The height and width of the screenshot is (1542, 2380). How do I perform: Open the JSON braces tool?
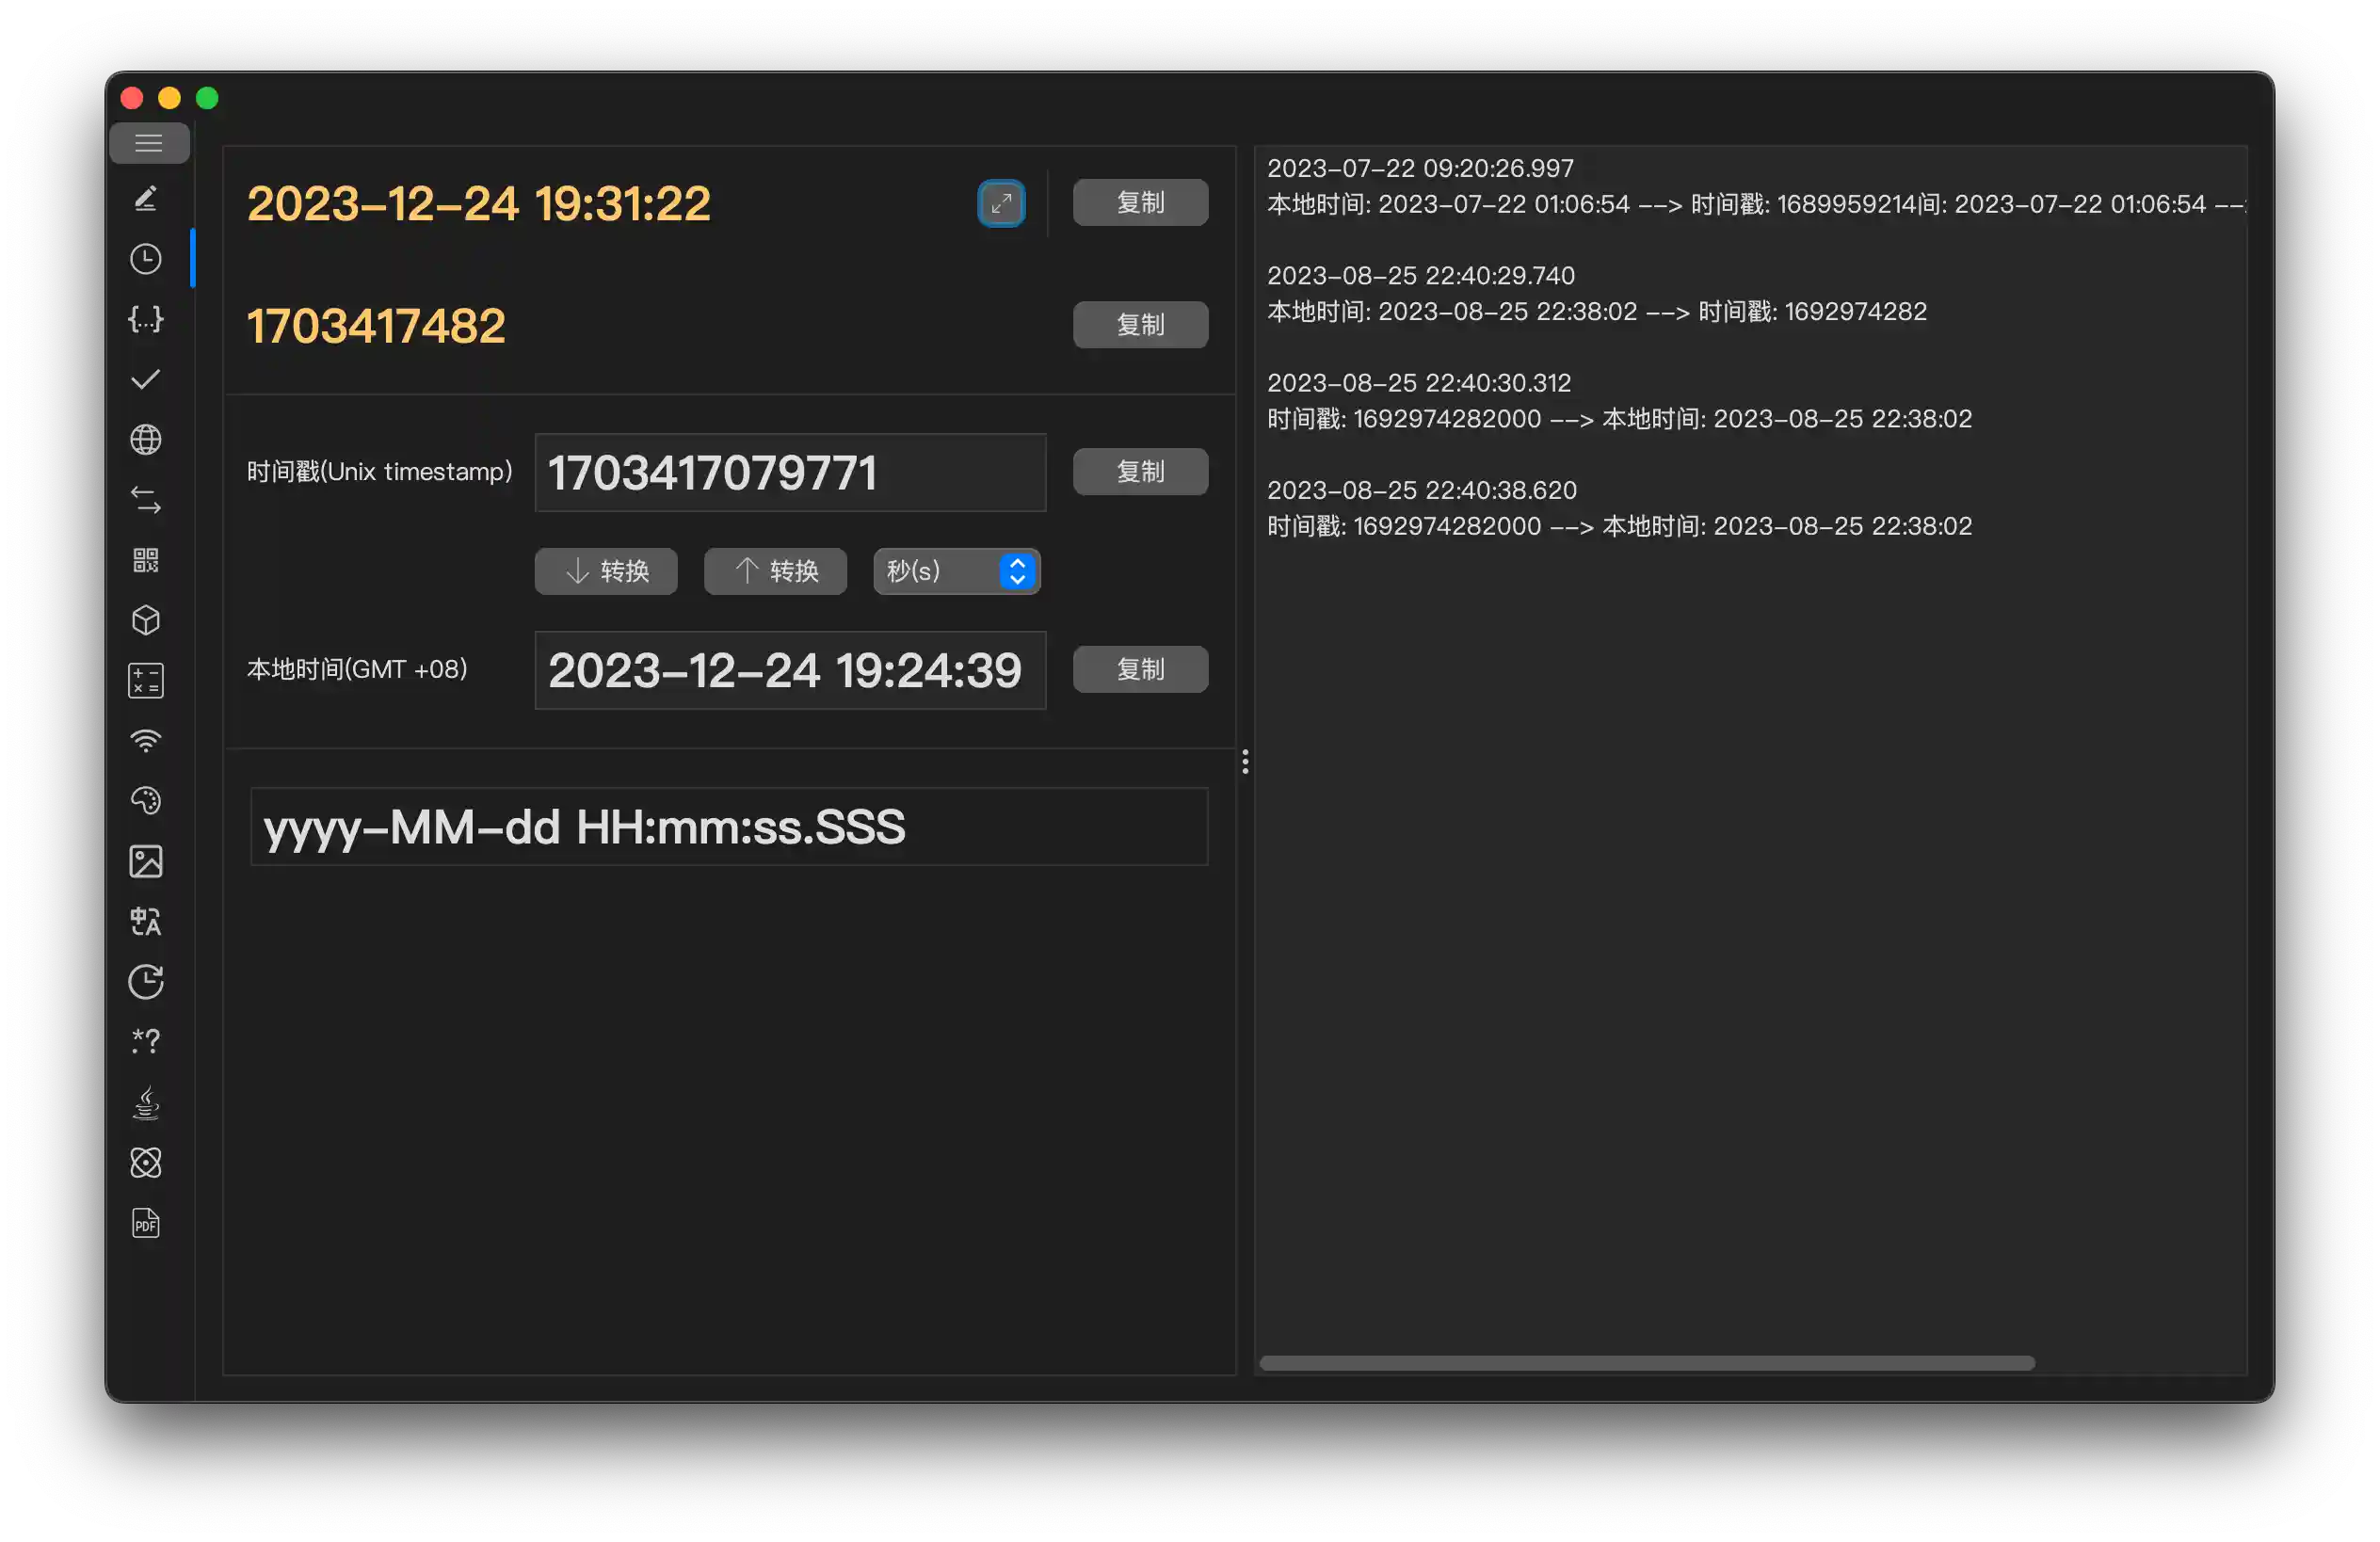click(x=146, y=319)
